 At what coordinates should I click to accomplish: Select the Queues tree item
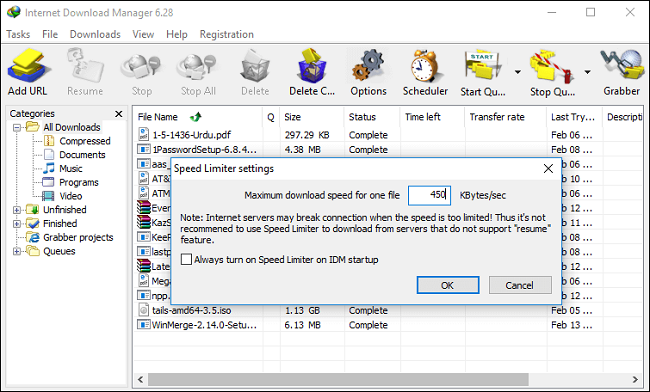point(59,251)
